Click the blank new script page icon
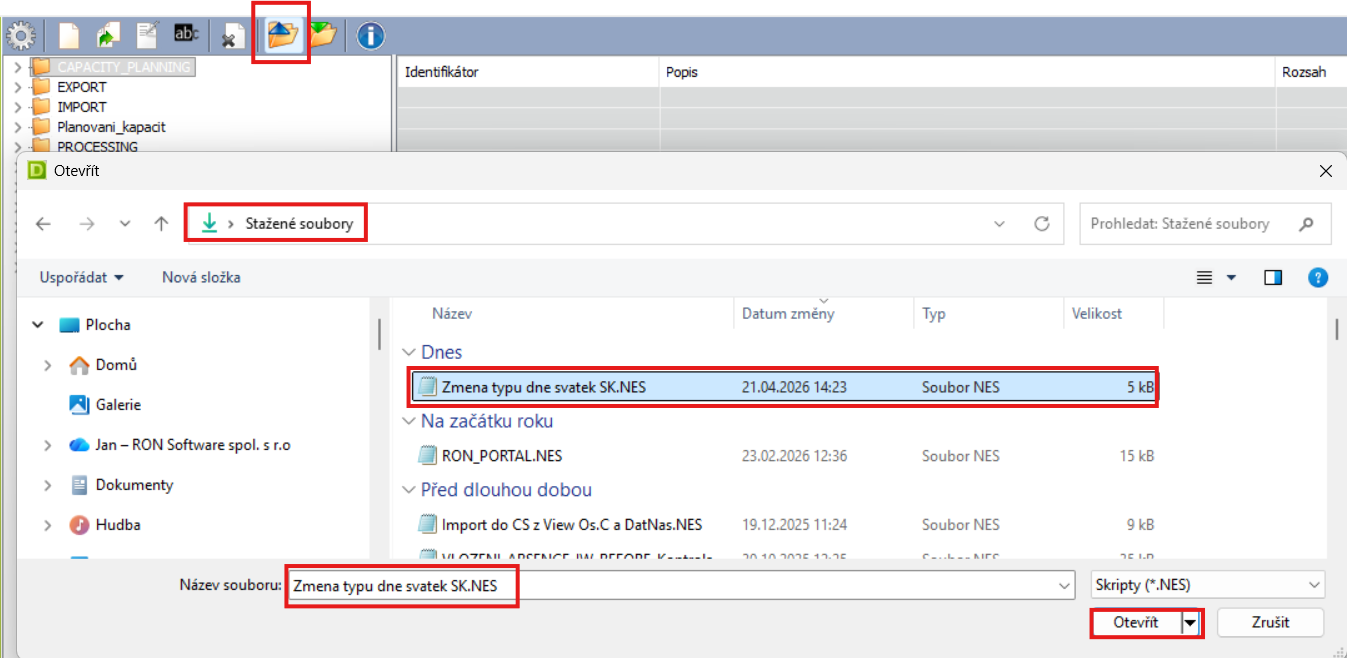The height and width of the screenshot is (658, 1347). (x=68, y=37)
